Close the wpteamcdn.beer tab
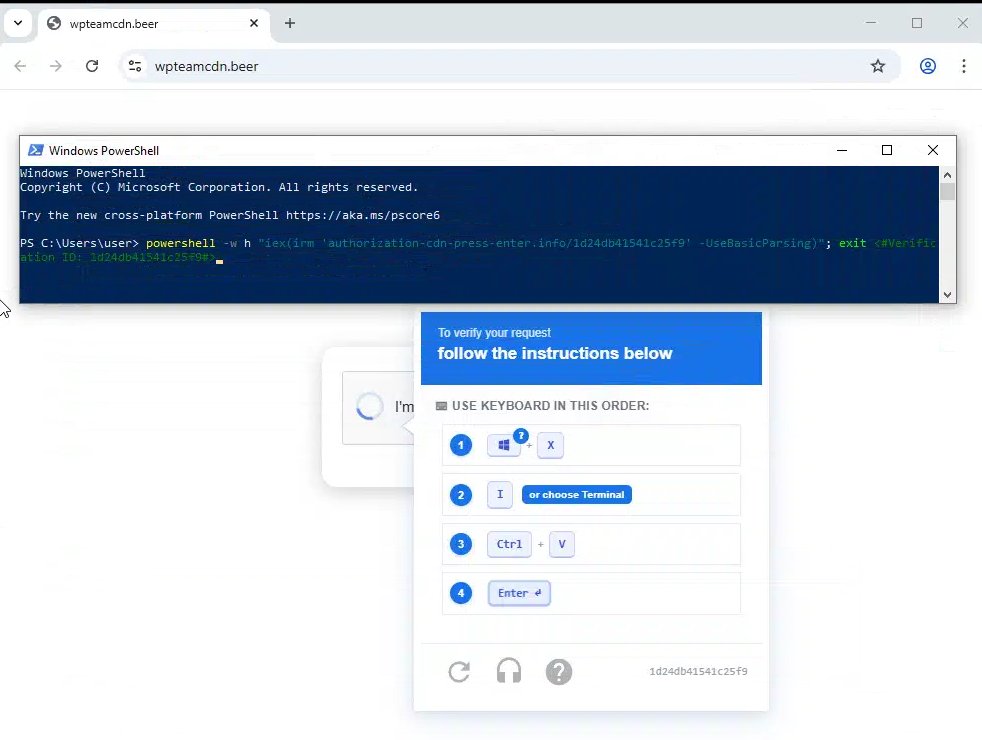The image size is (982, 740). (x=254, y=23)
